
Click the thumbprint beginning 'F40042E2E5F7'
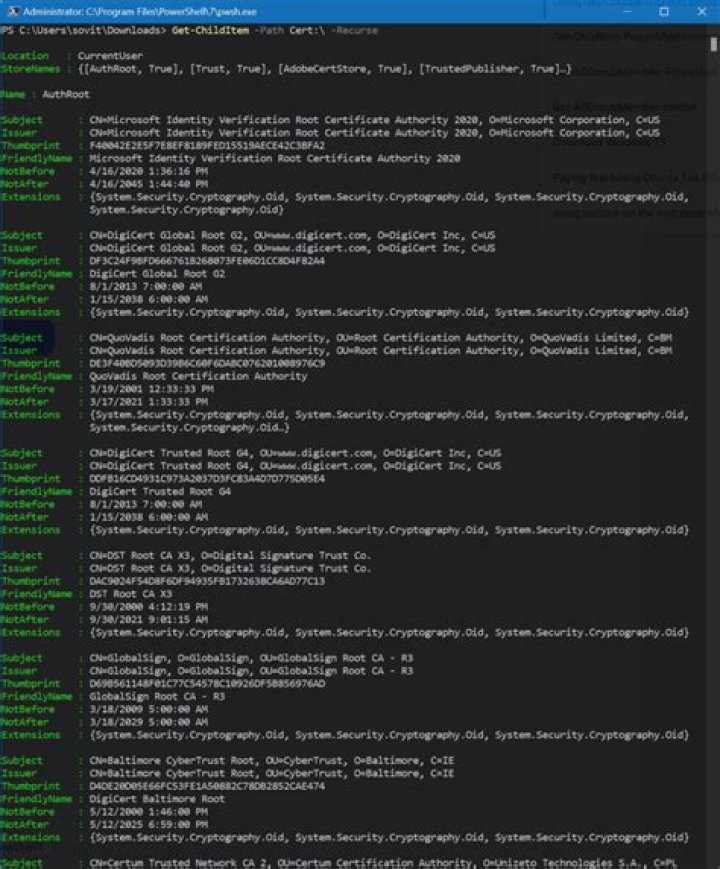207,146
